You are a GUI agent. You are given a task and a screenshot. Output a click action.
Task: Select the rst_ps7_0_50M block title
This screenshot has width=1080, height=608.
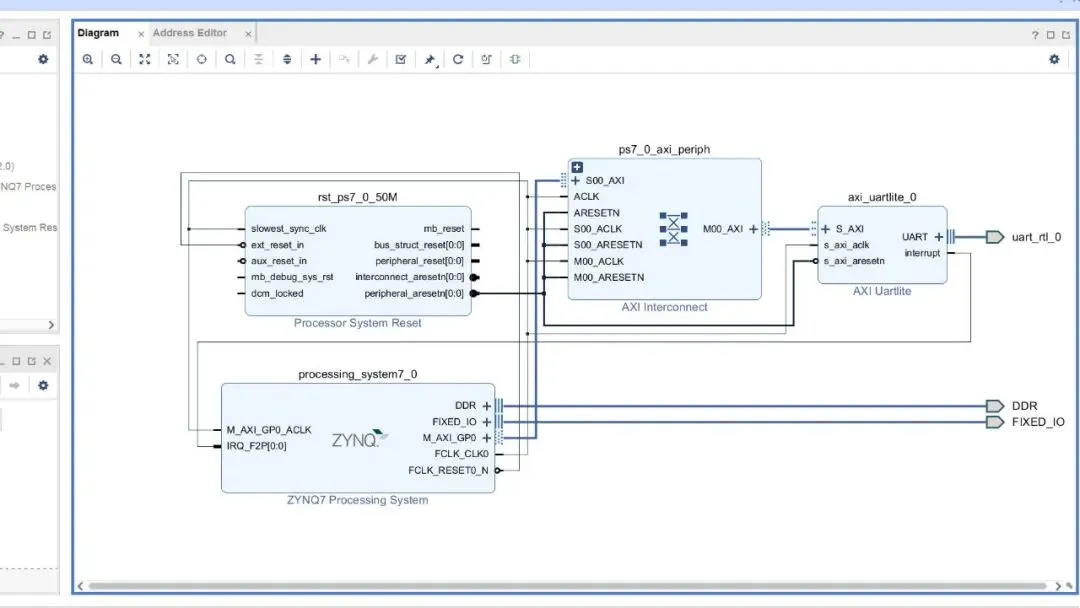tap(357, 197)
